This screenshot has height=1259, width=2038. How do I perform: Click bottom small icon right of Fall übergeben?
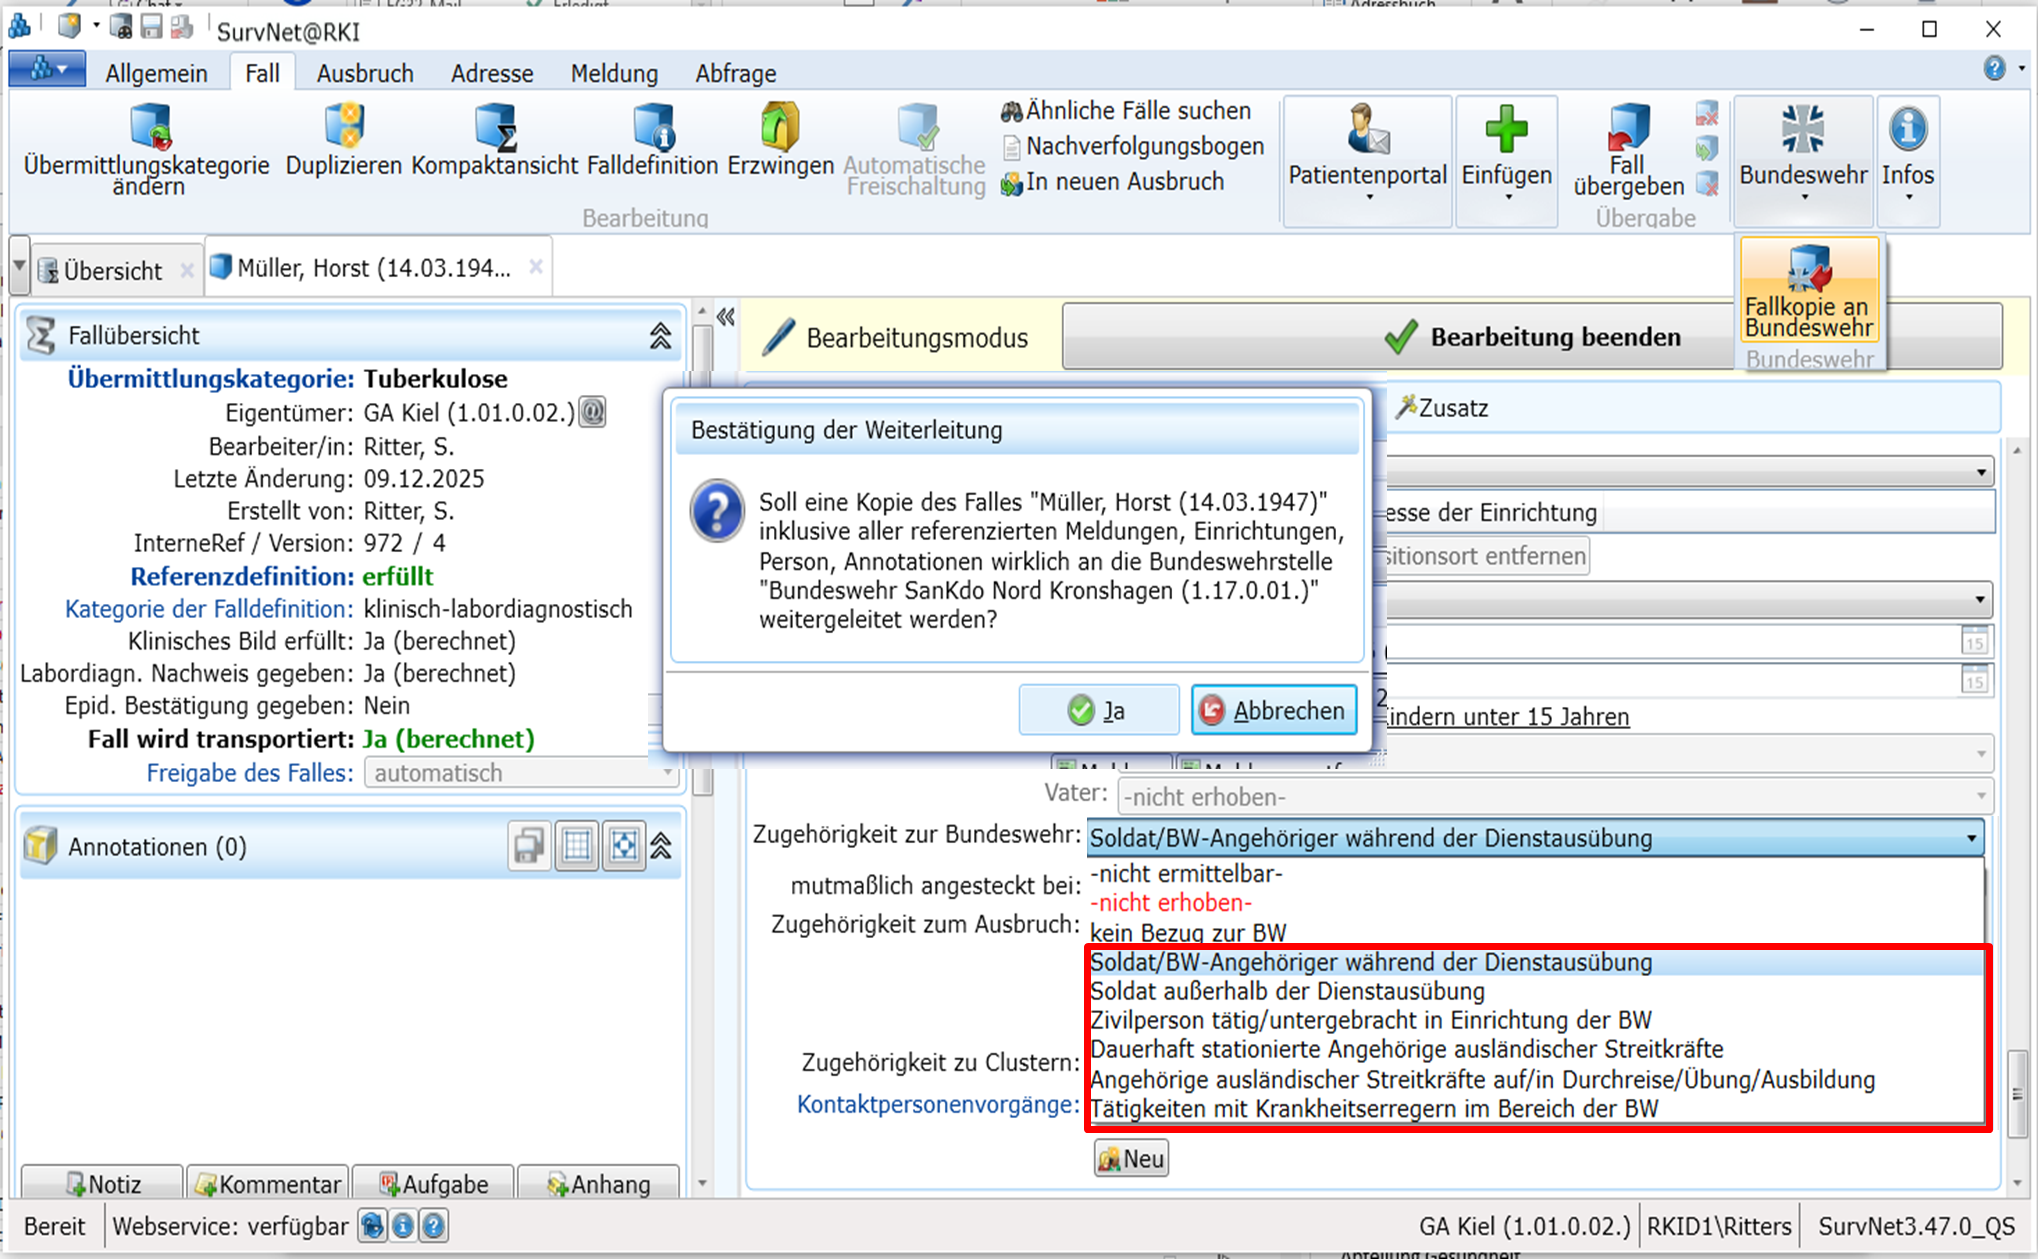(x=1707, y=184)
